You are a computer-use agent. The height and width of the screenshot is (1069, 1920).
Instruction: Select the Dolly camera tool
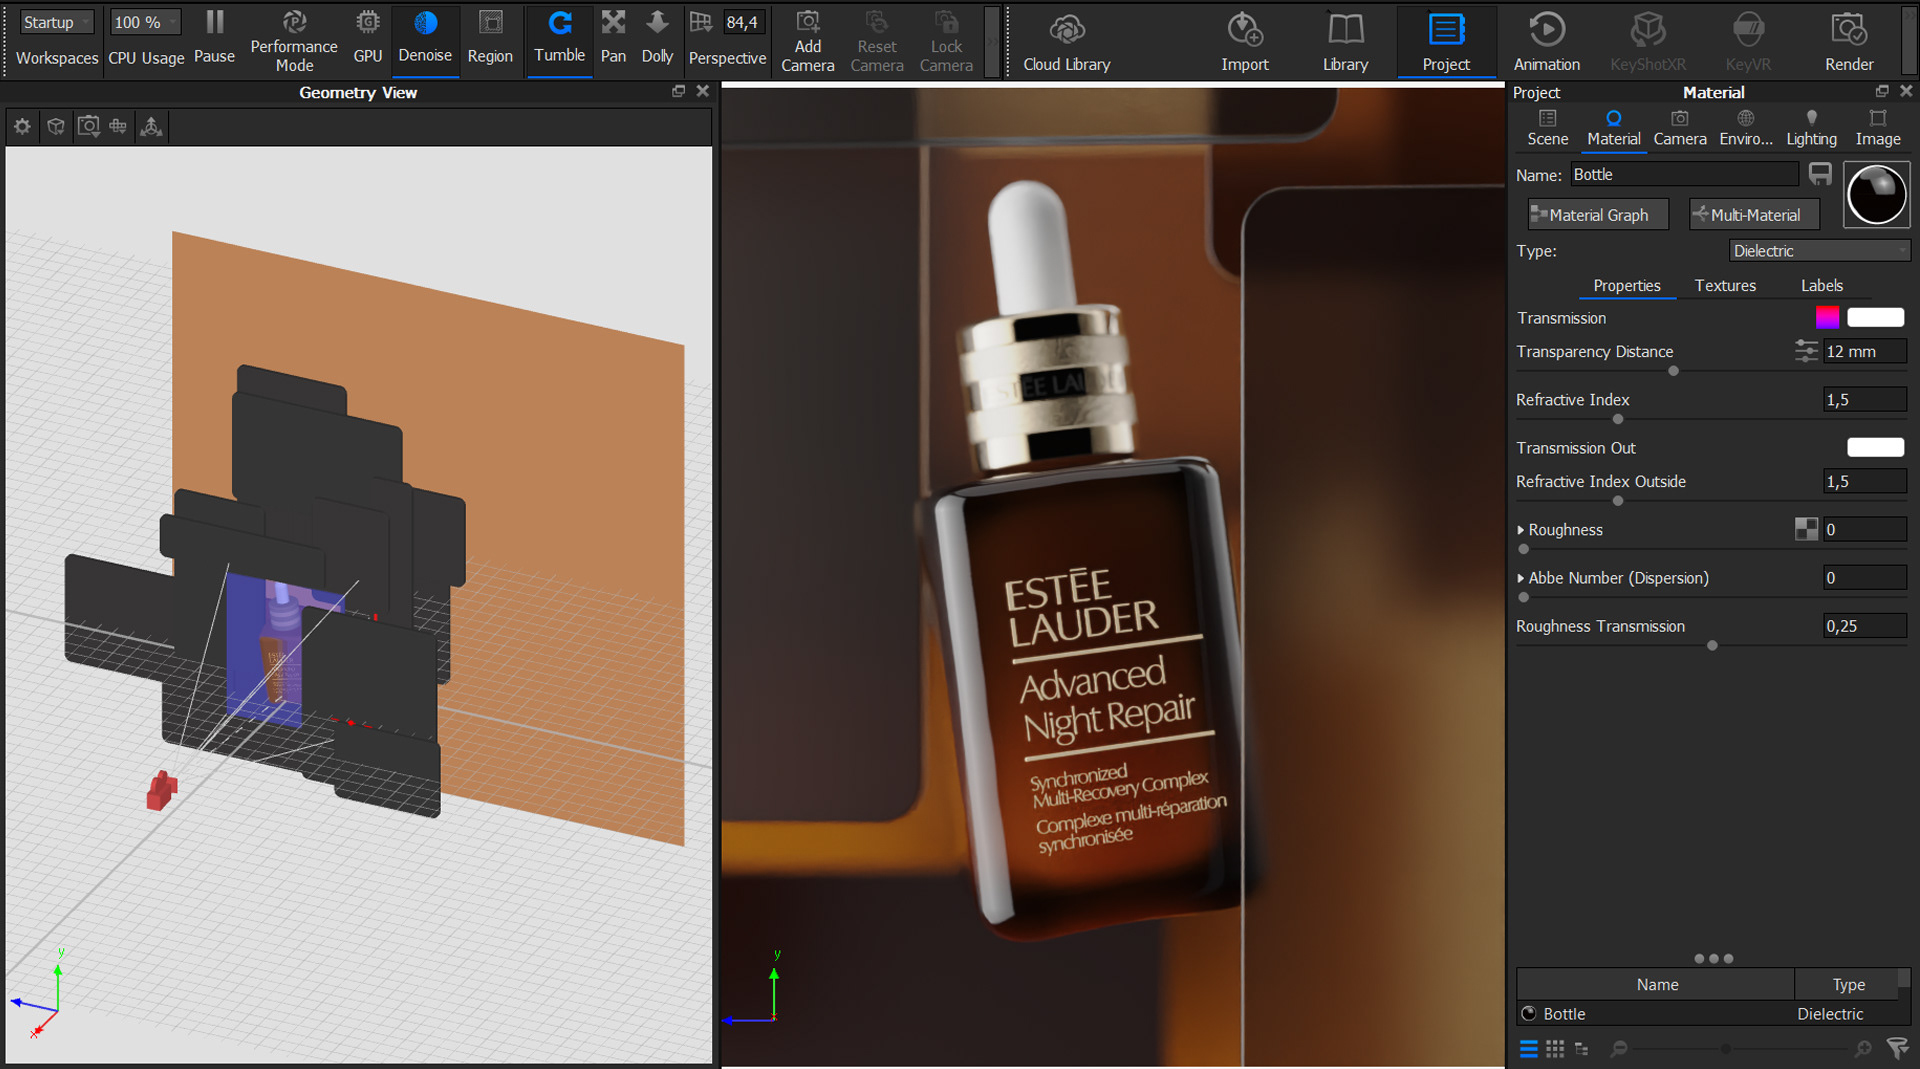(657, 38)
